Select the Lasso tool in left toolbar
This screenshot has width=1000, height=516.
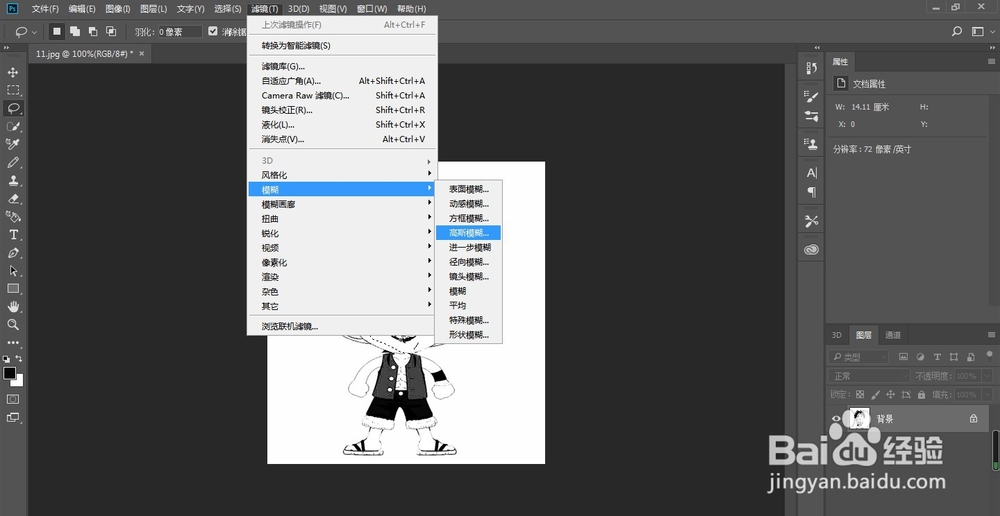[x=13, y=108]
